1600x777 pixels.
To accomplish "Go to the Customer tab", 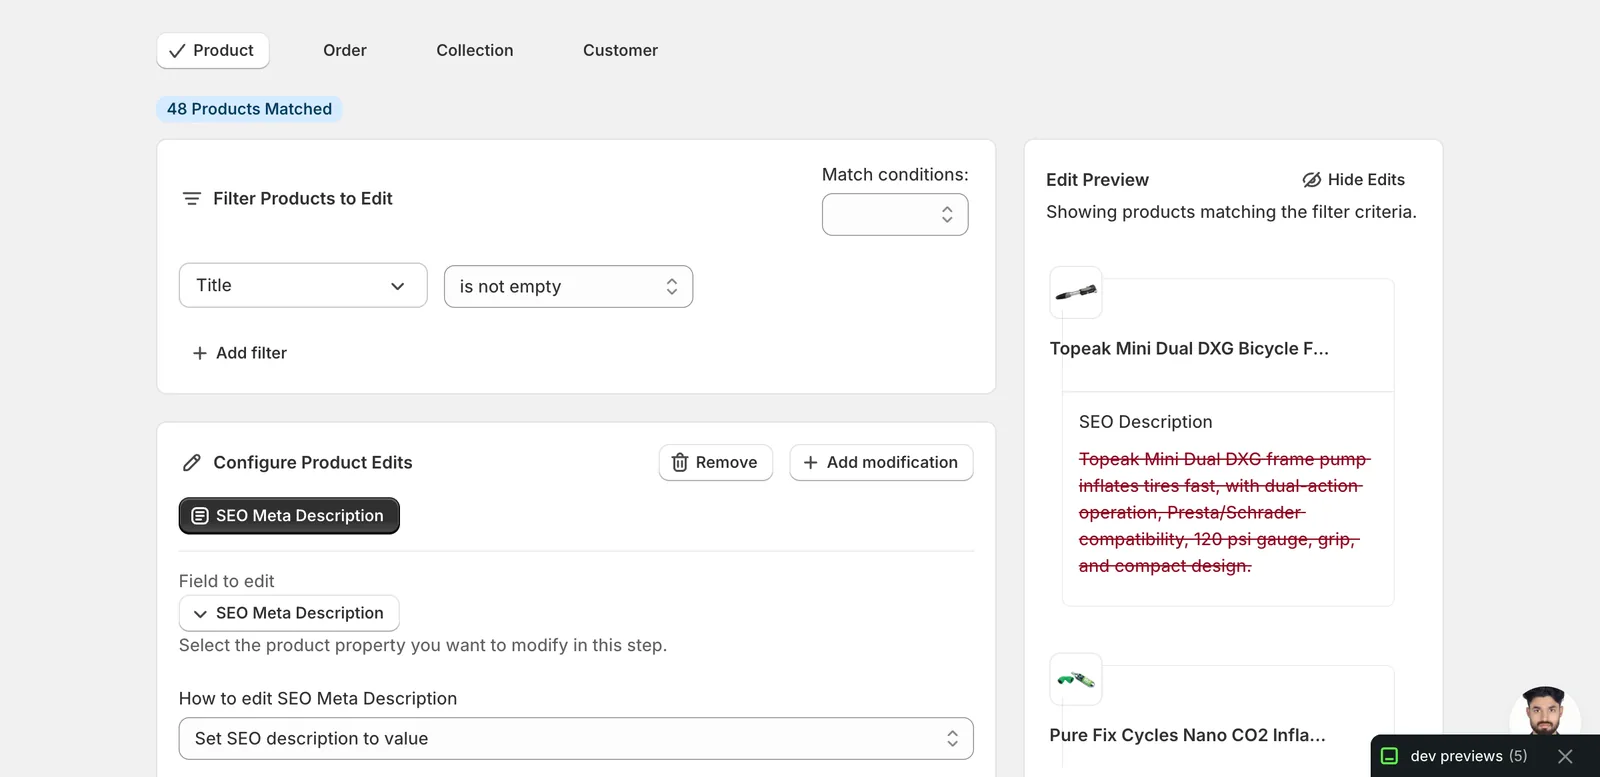I will [x=620, y=51].
